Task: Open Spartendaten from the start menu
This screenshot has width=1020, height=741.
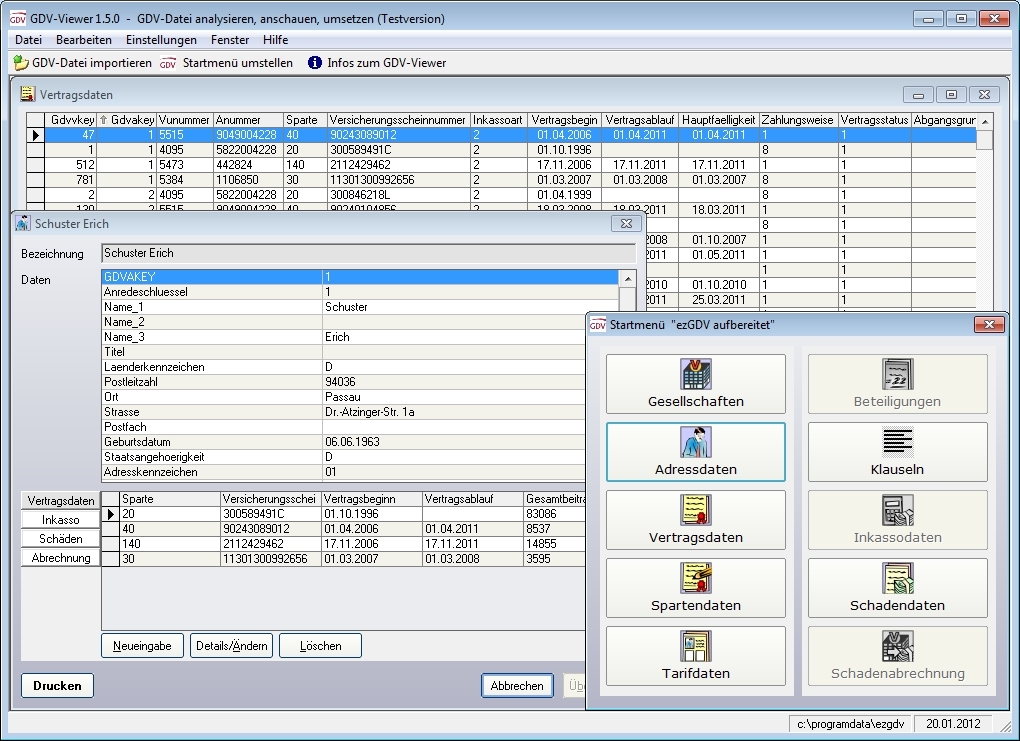Action: click(695, 588)
